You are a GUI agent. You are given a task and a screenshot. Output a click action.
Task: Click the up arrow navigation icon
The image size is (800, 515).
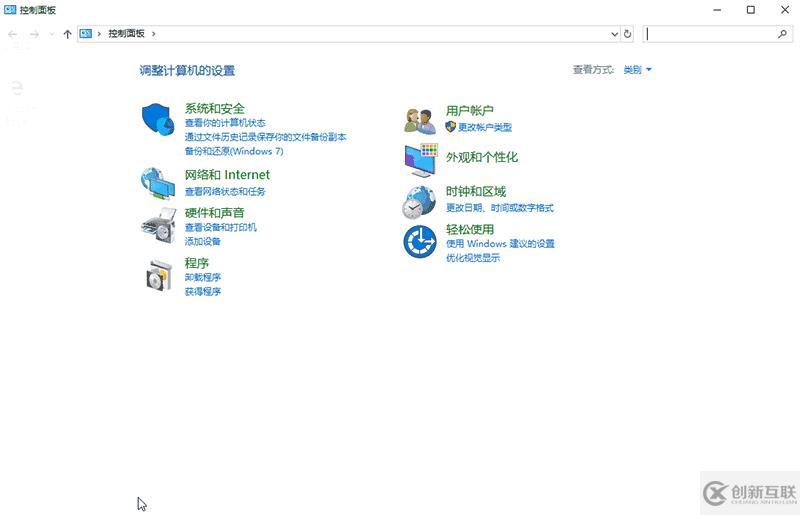(67, 34)
